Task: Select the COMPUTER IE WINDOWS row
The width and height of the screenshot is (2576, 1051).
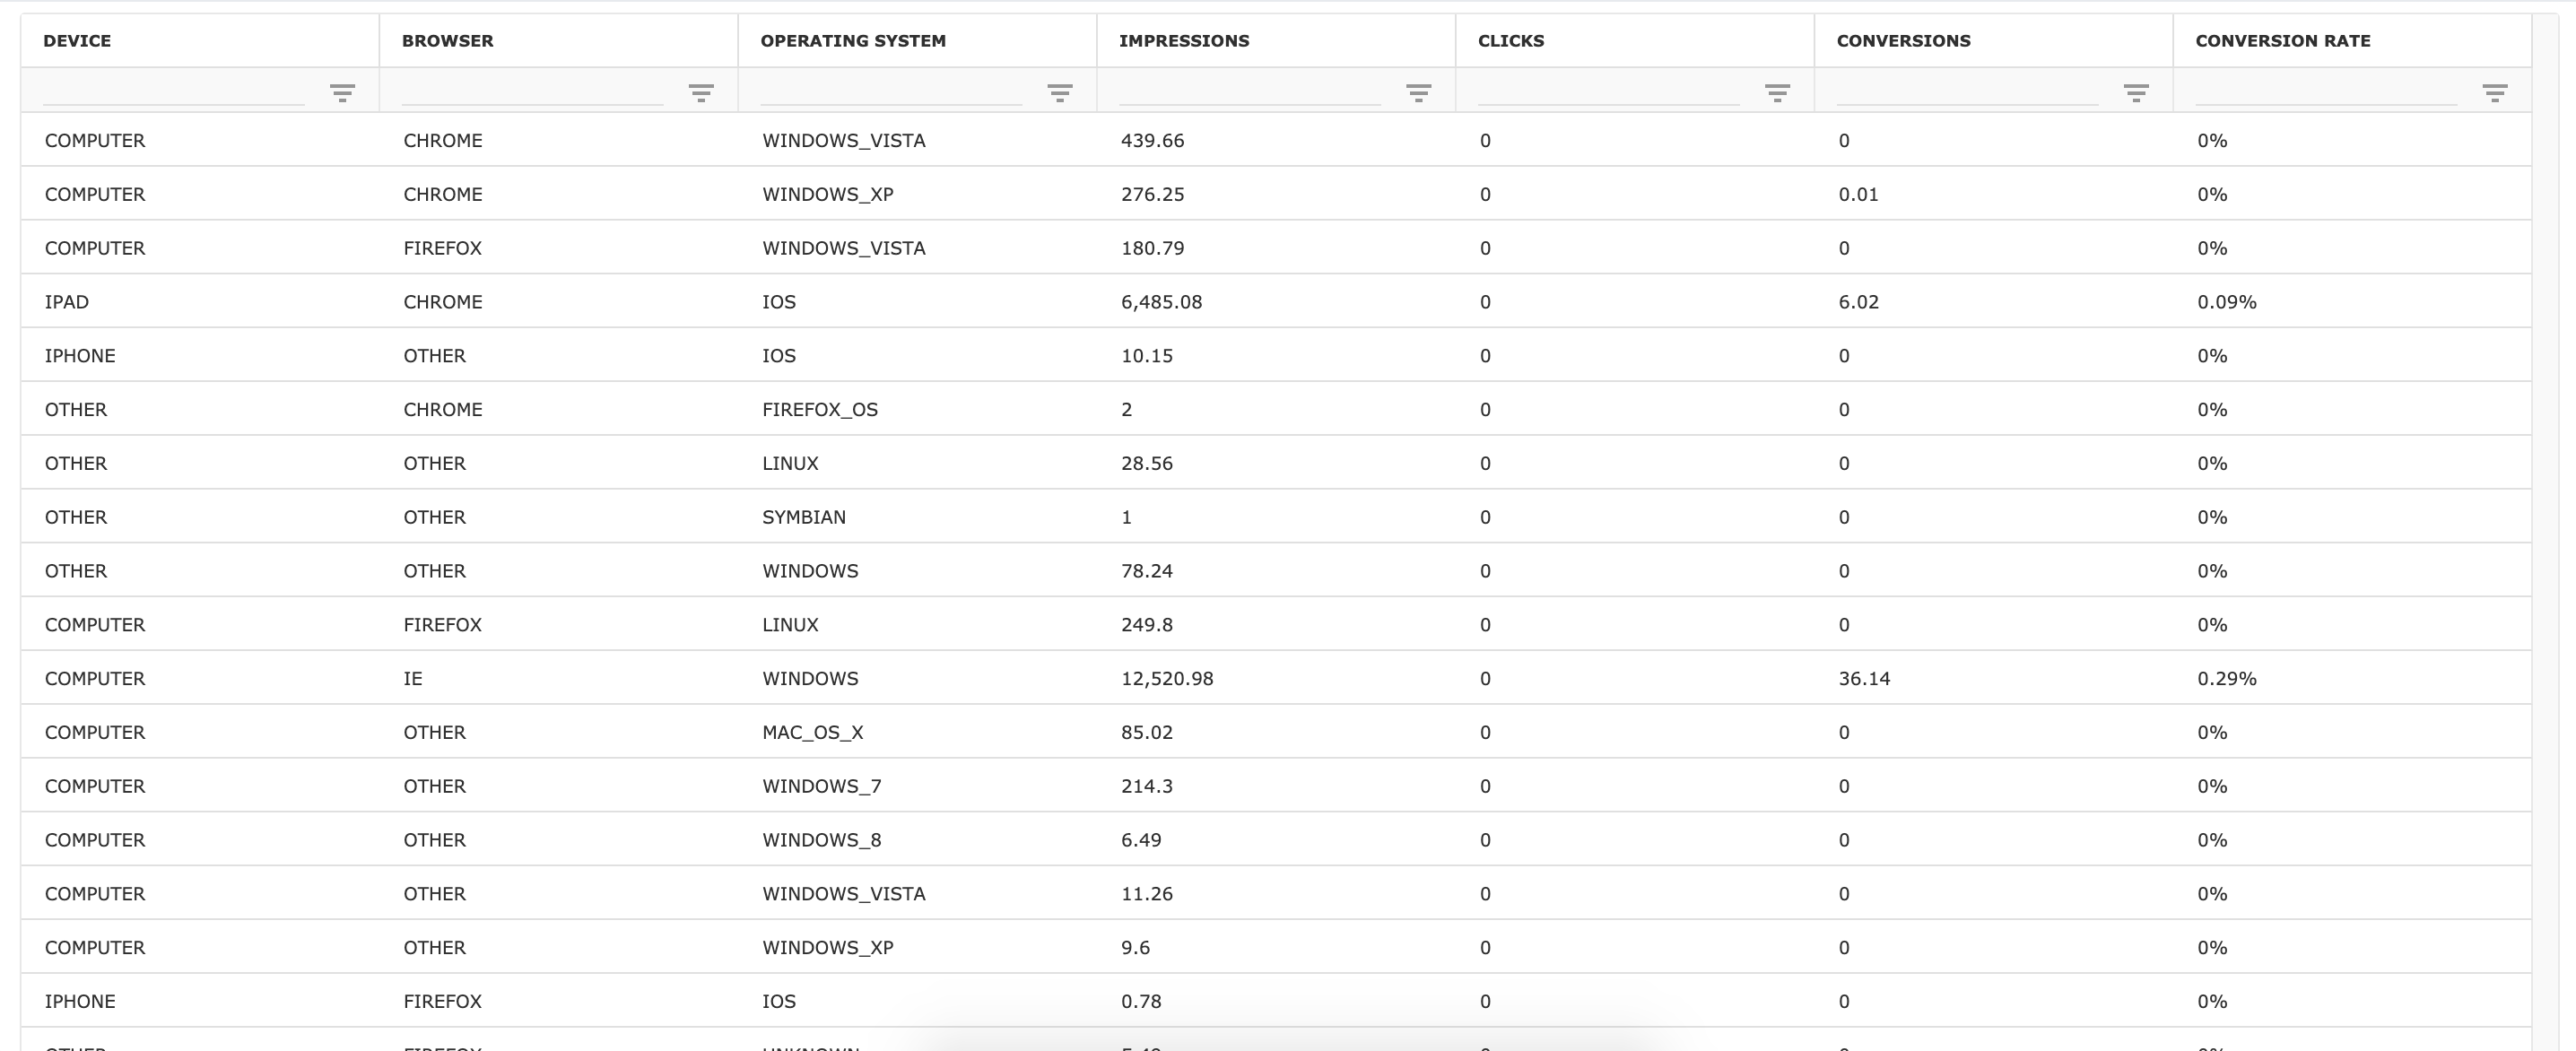Action: (x=94, y=679)
